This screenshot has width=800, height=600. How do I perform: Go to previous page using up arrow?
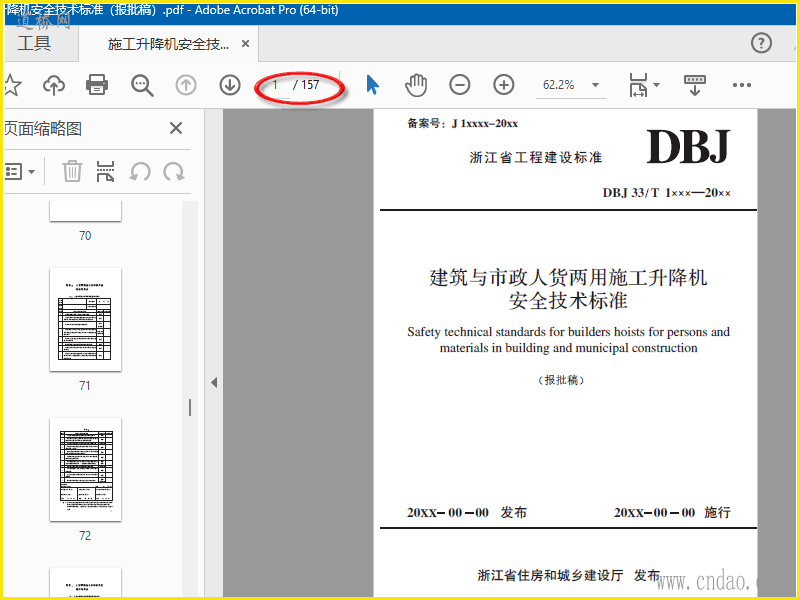186,85
